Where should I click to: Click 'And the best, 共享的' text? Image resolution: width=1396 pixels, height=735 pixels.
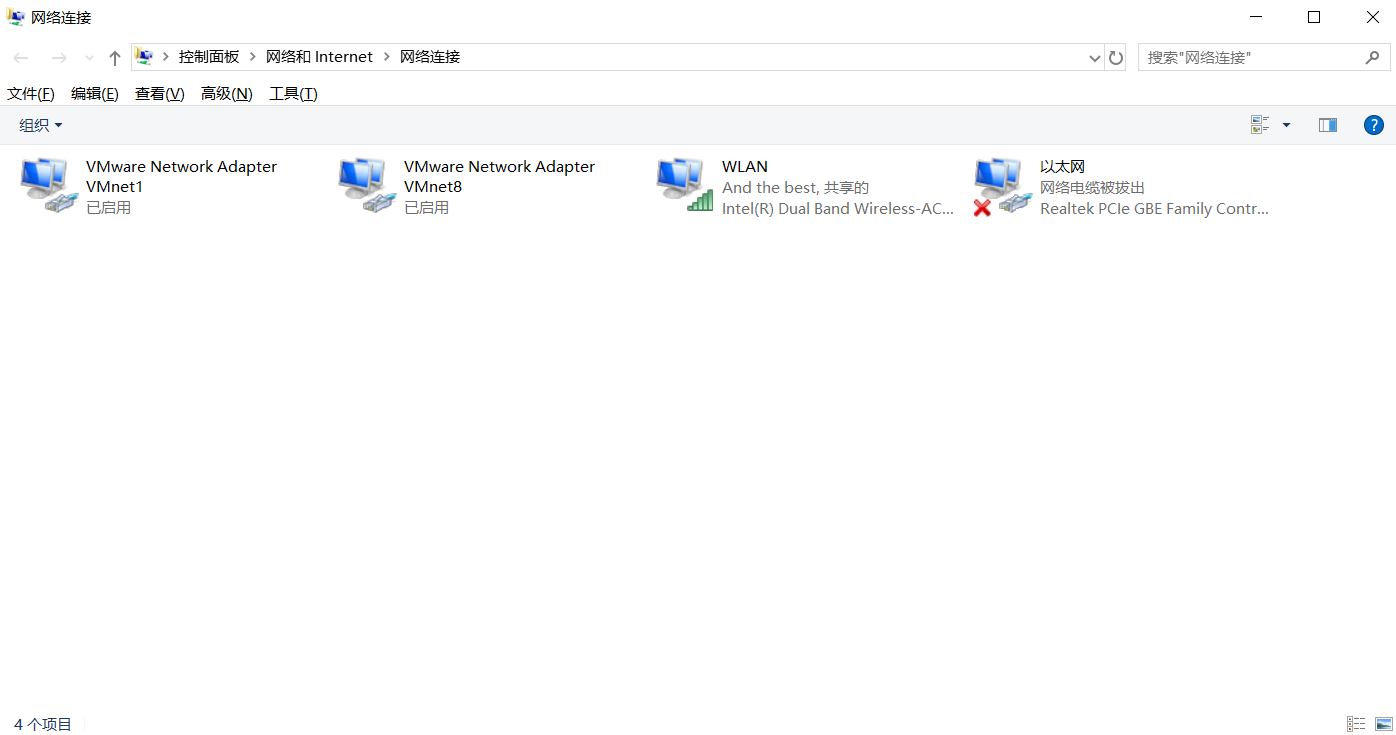click(x=796, y=187)
